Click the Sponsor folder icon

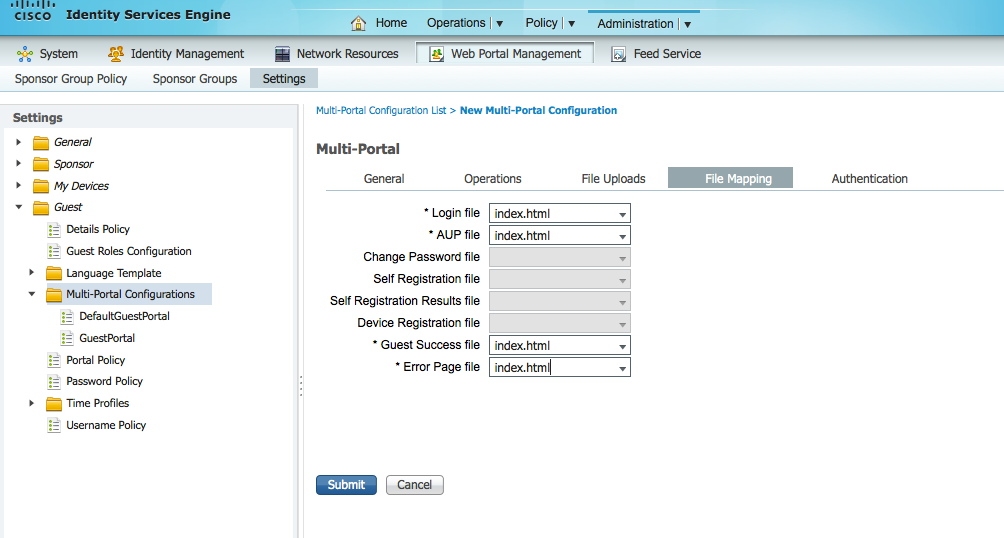point(41,164)
